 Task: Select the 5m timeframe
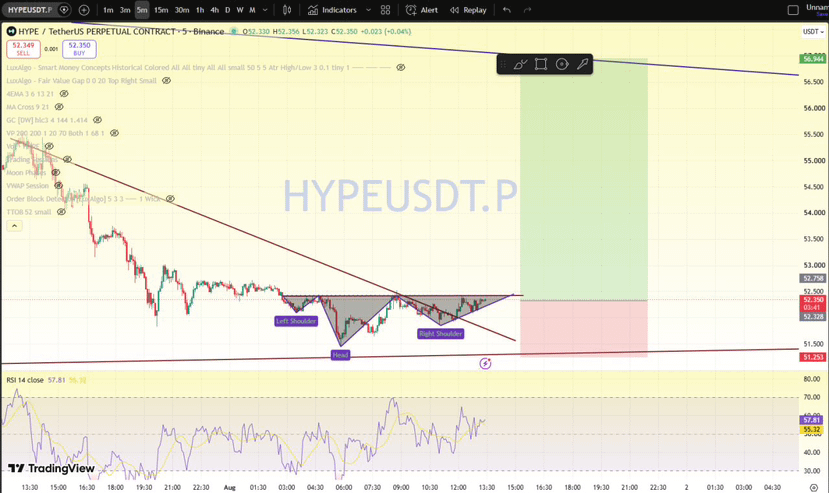[x=142, y=10]
